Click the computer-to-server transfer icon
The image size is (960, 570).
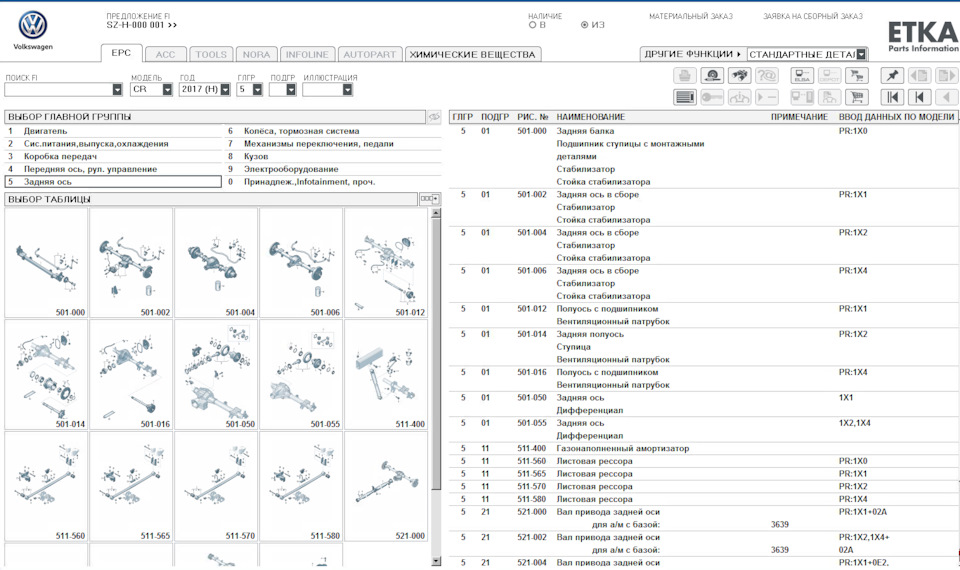[x=802, y=97]
